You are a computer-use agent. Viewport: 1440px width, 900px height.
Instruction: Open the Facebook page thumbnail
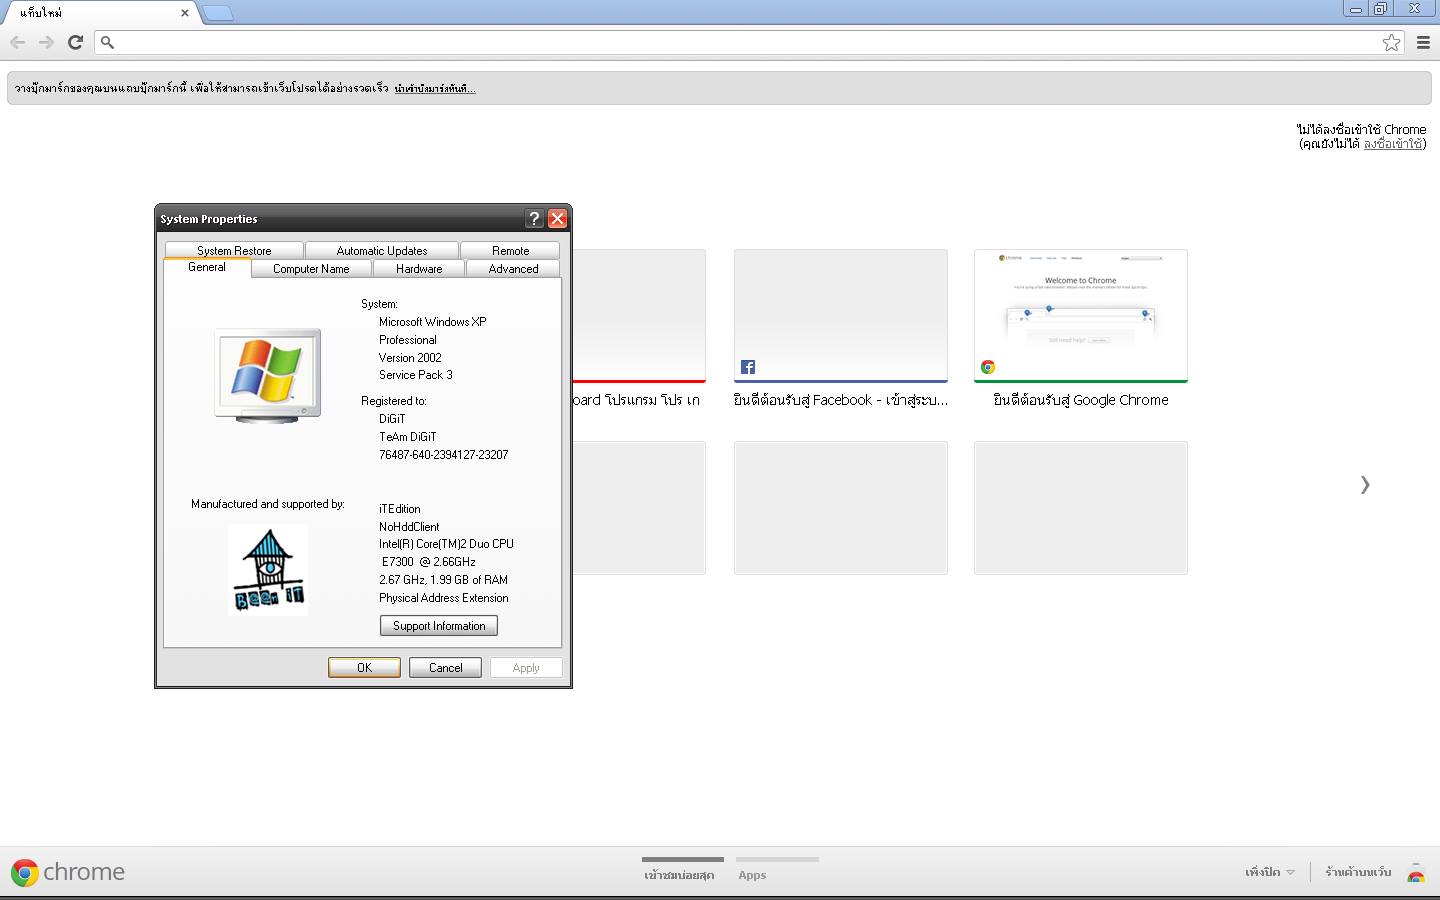click(841, 315)
